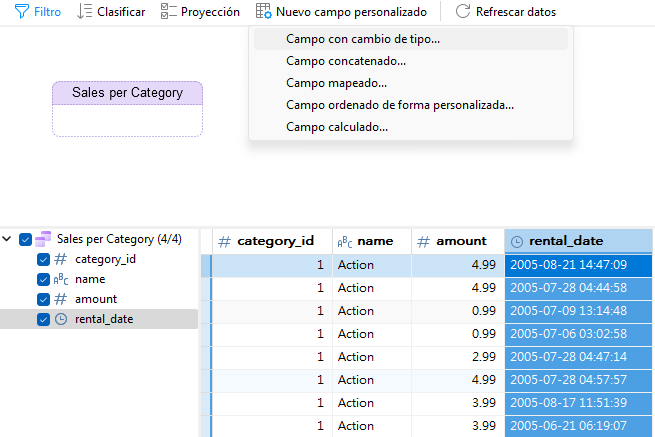The image size is (655, 437).
Task: Select the category_id row in field tree
Action: pos(99,259)
